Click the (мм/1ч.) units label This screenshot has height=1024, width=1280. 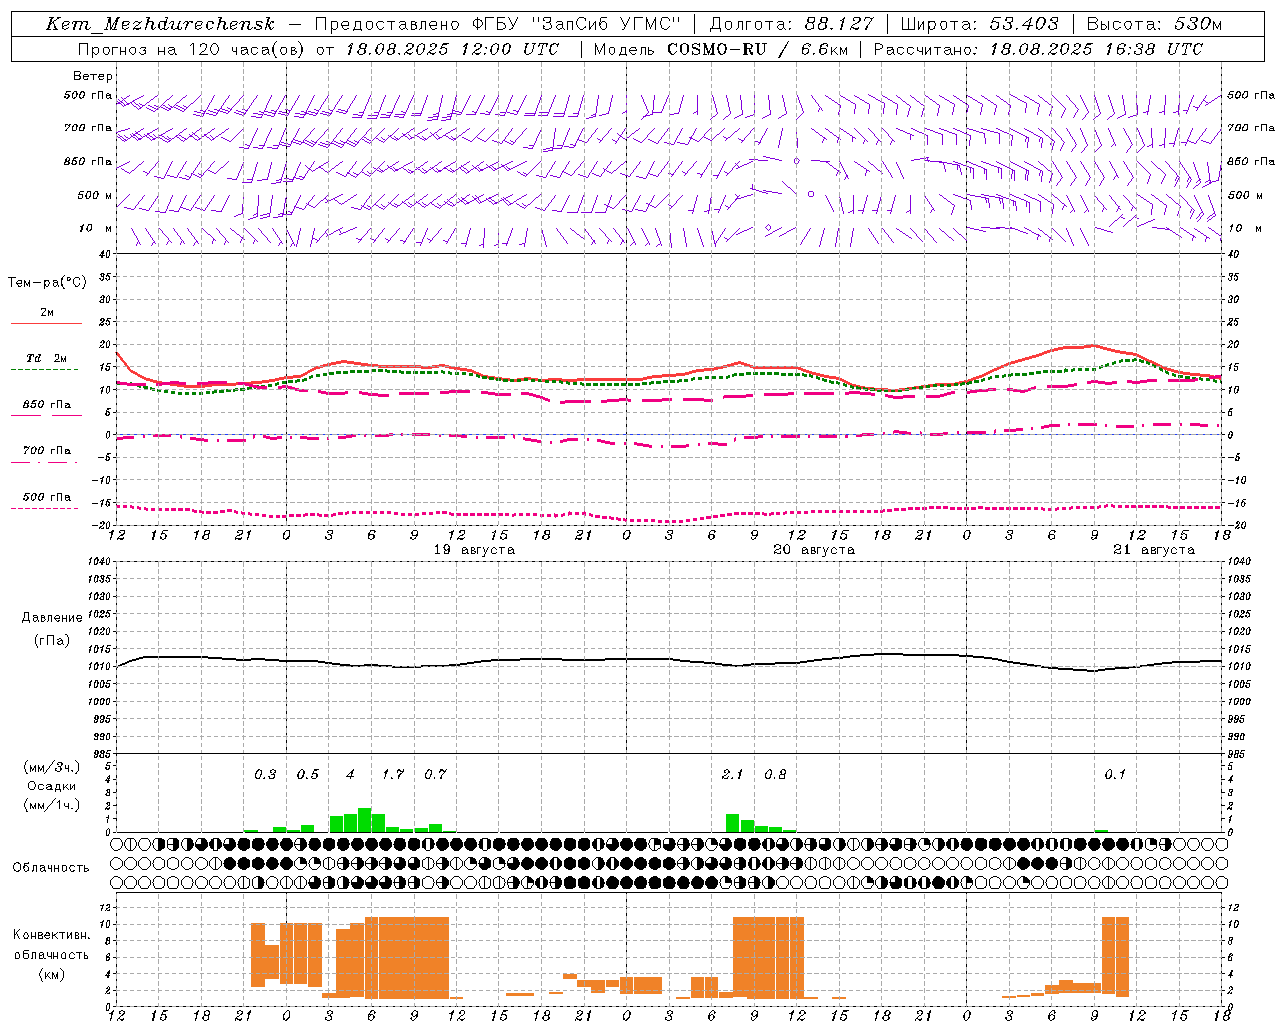[x=51, y=805]
